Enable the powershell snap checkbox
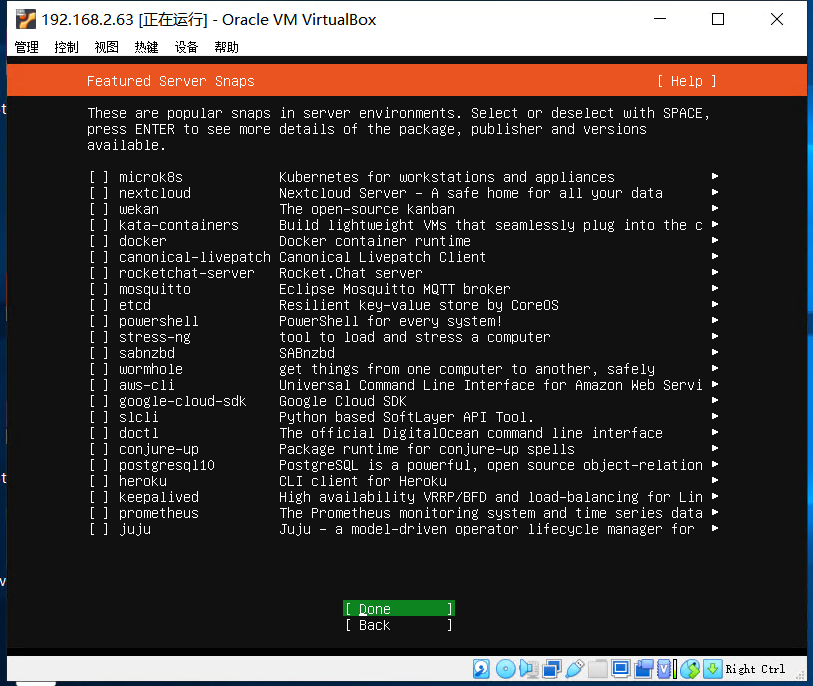 [99, 321]
